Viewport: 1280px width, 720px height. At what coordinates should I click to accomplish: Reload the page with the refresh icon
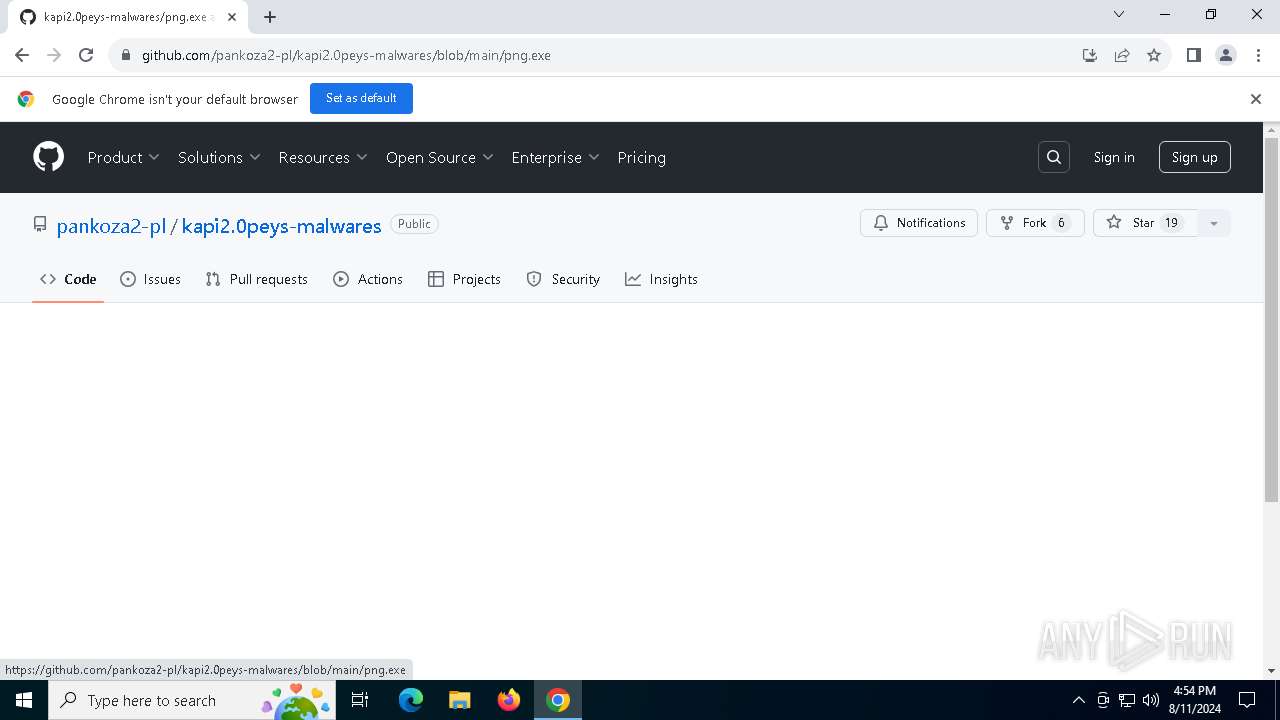pos(86,55)
